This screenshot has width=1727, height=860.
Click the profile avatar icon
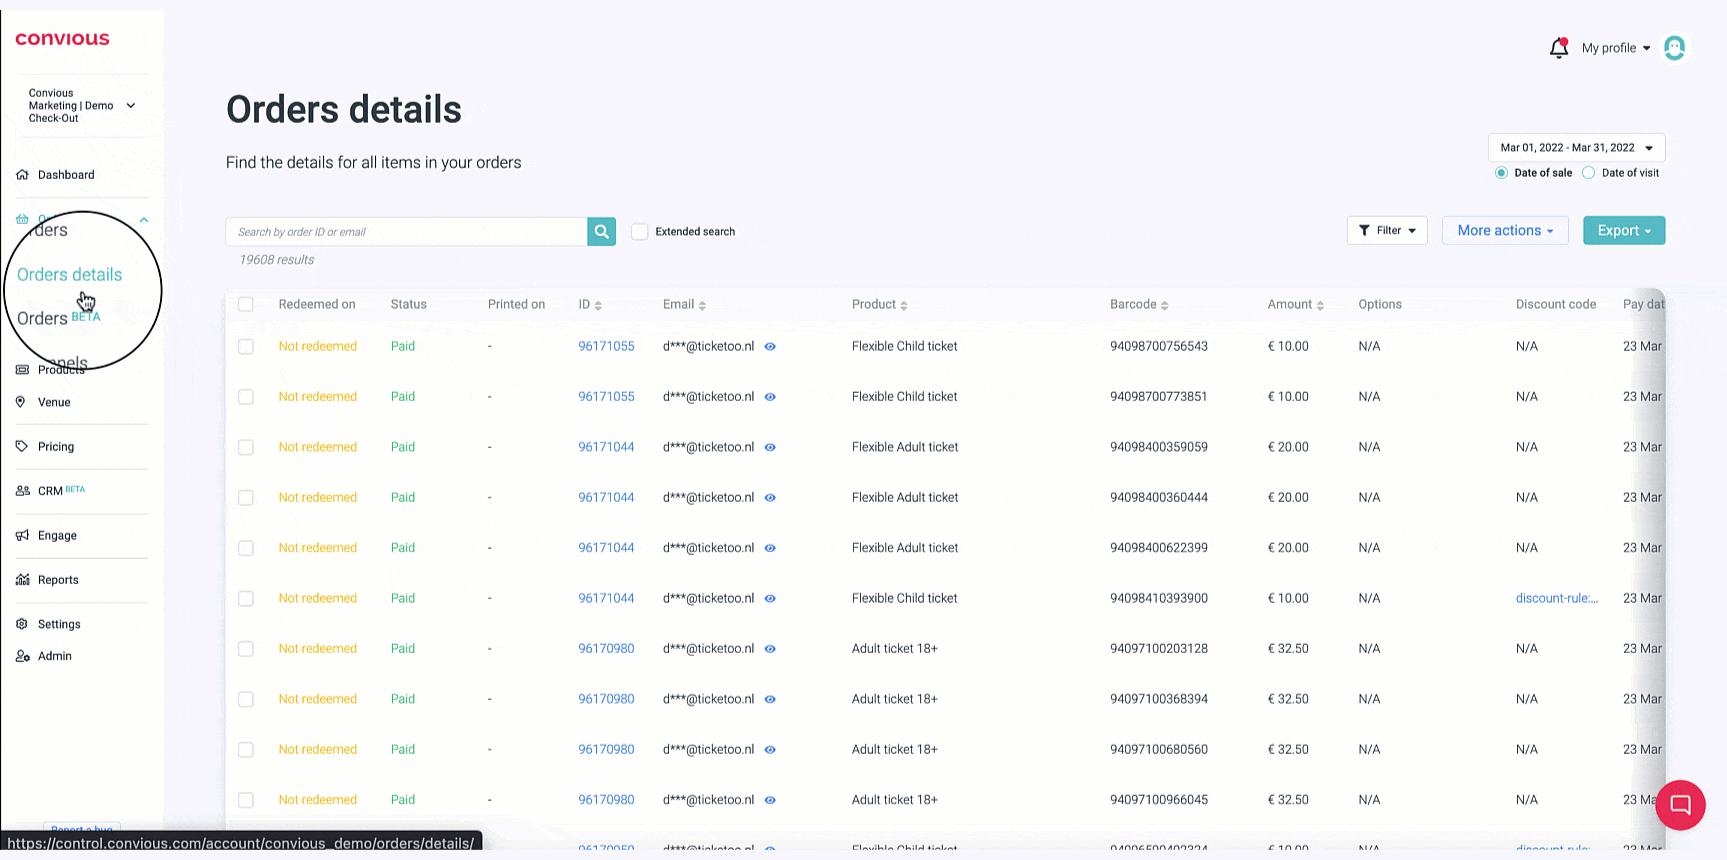[x=1674, y=48]
